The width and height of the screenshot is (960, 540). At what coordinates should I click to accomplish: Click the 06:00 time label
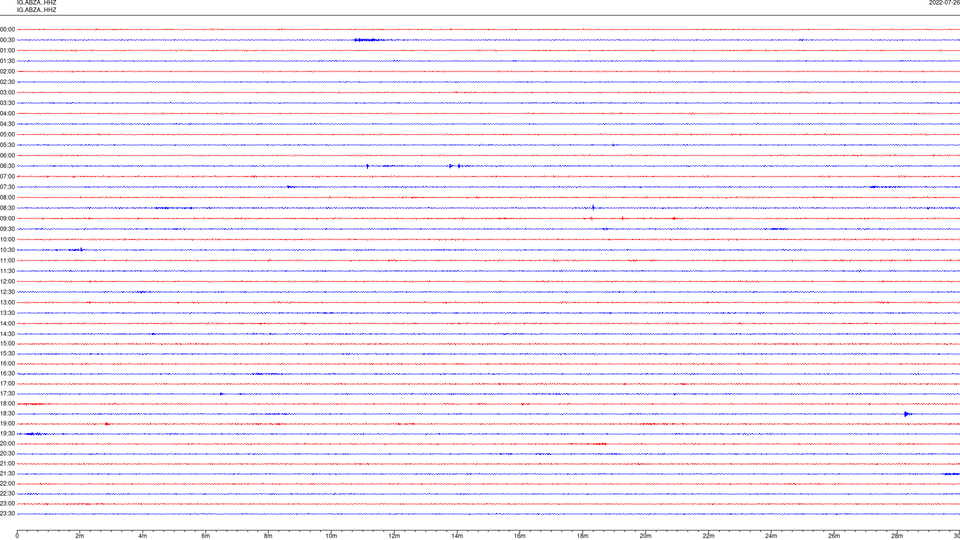point(7,156)
